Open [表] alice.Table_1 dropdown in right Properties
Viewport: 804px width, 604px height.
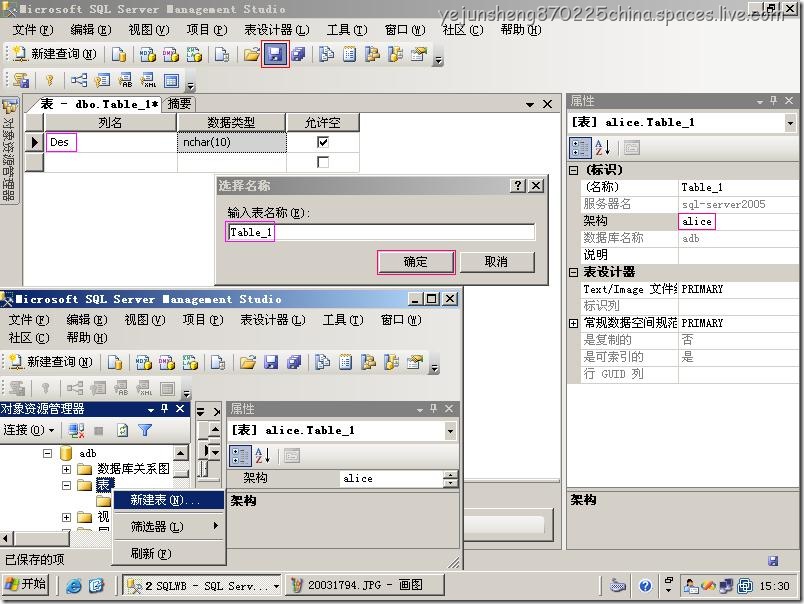(790, 123)
